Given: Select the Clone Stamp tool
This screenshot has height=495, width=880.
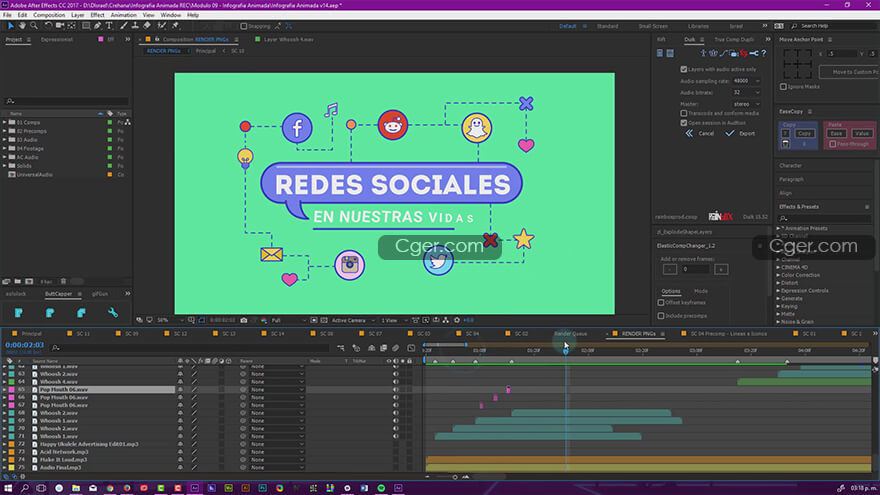Looking at the screenshot, I should (135, 26).
